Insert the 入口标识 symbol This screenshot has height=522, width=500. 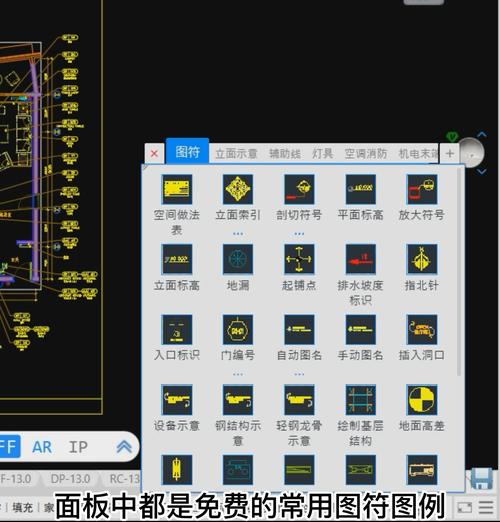[x=177, y=329]
